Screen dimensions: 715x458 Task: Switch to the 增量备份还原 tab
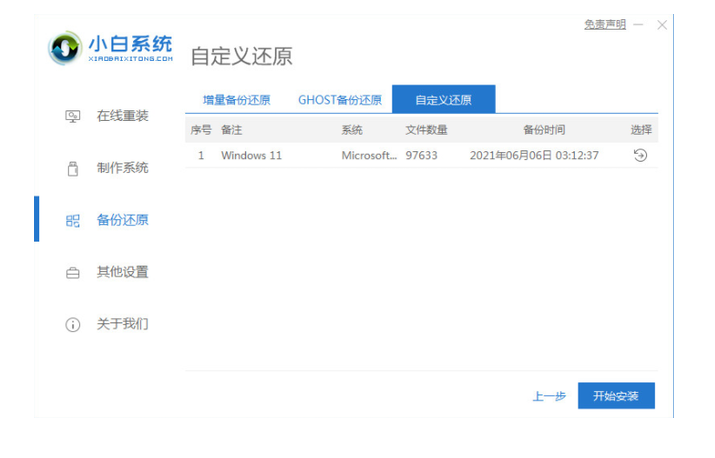point(235,100)
